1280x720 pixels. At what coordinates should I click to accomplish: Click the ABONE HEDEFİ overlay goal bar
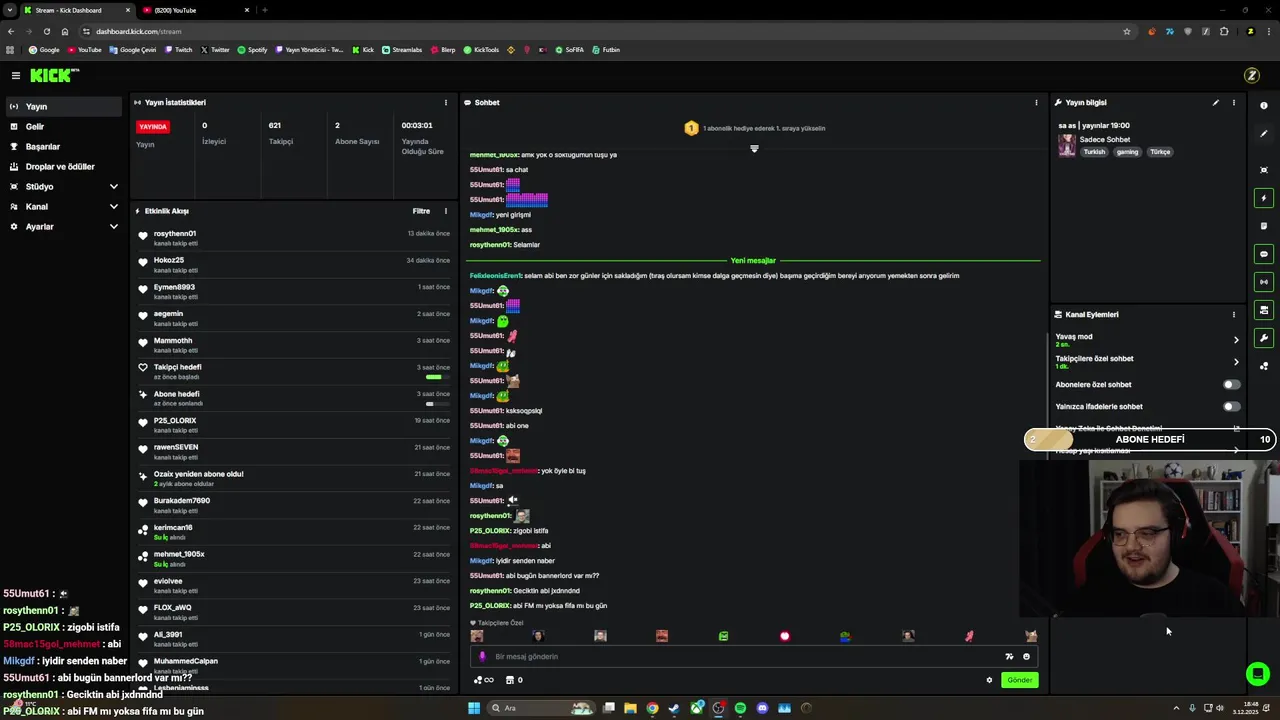pos(1150,440)
